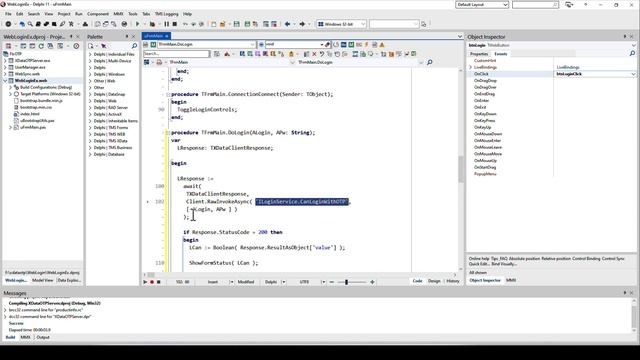Screen dimensions: 640x360
Task: Click the Pause button in main toolbar
Action: click(x=167, y=24)
